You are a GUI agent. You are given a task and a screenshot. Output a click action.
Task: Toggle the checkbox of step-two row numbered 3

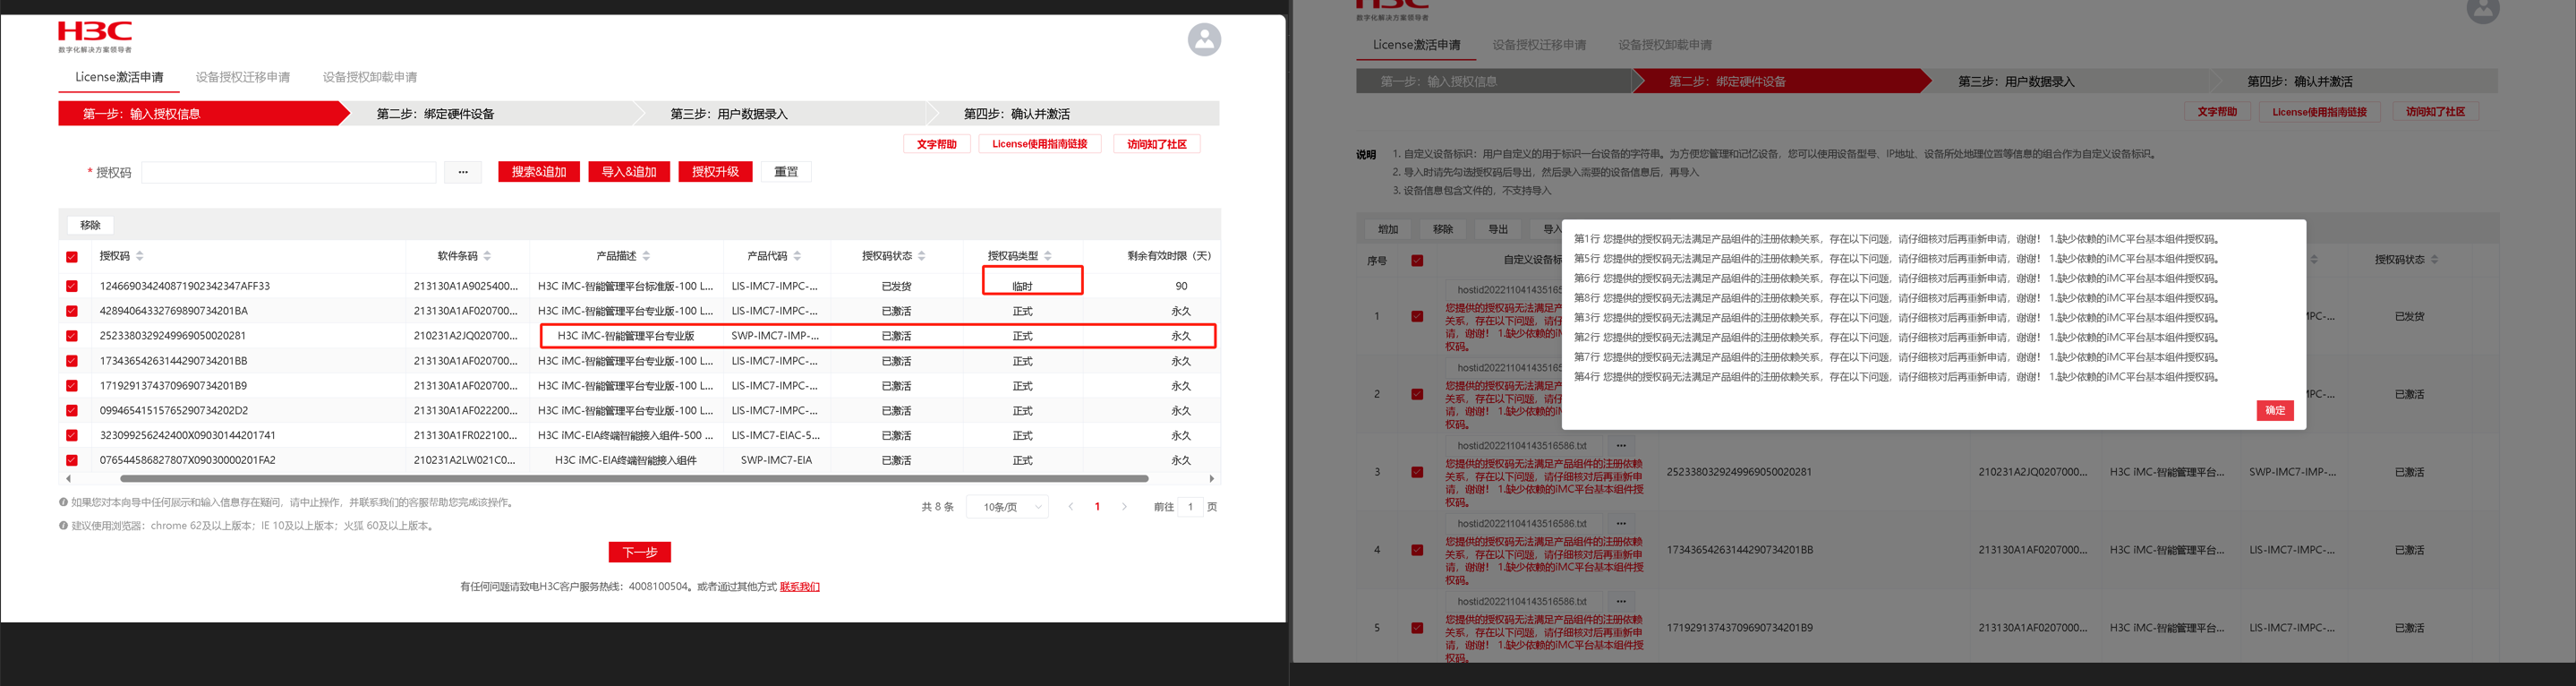point(1417,472)
